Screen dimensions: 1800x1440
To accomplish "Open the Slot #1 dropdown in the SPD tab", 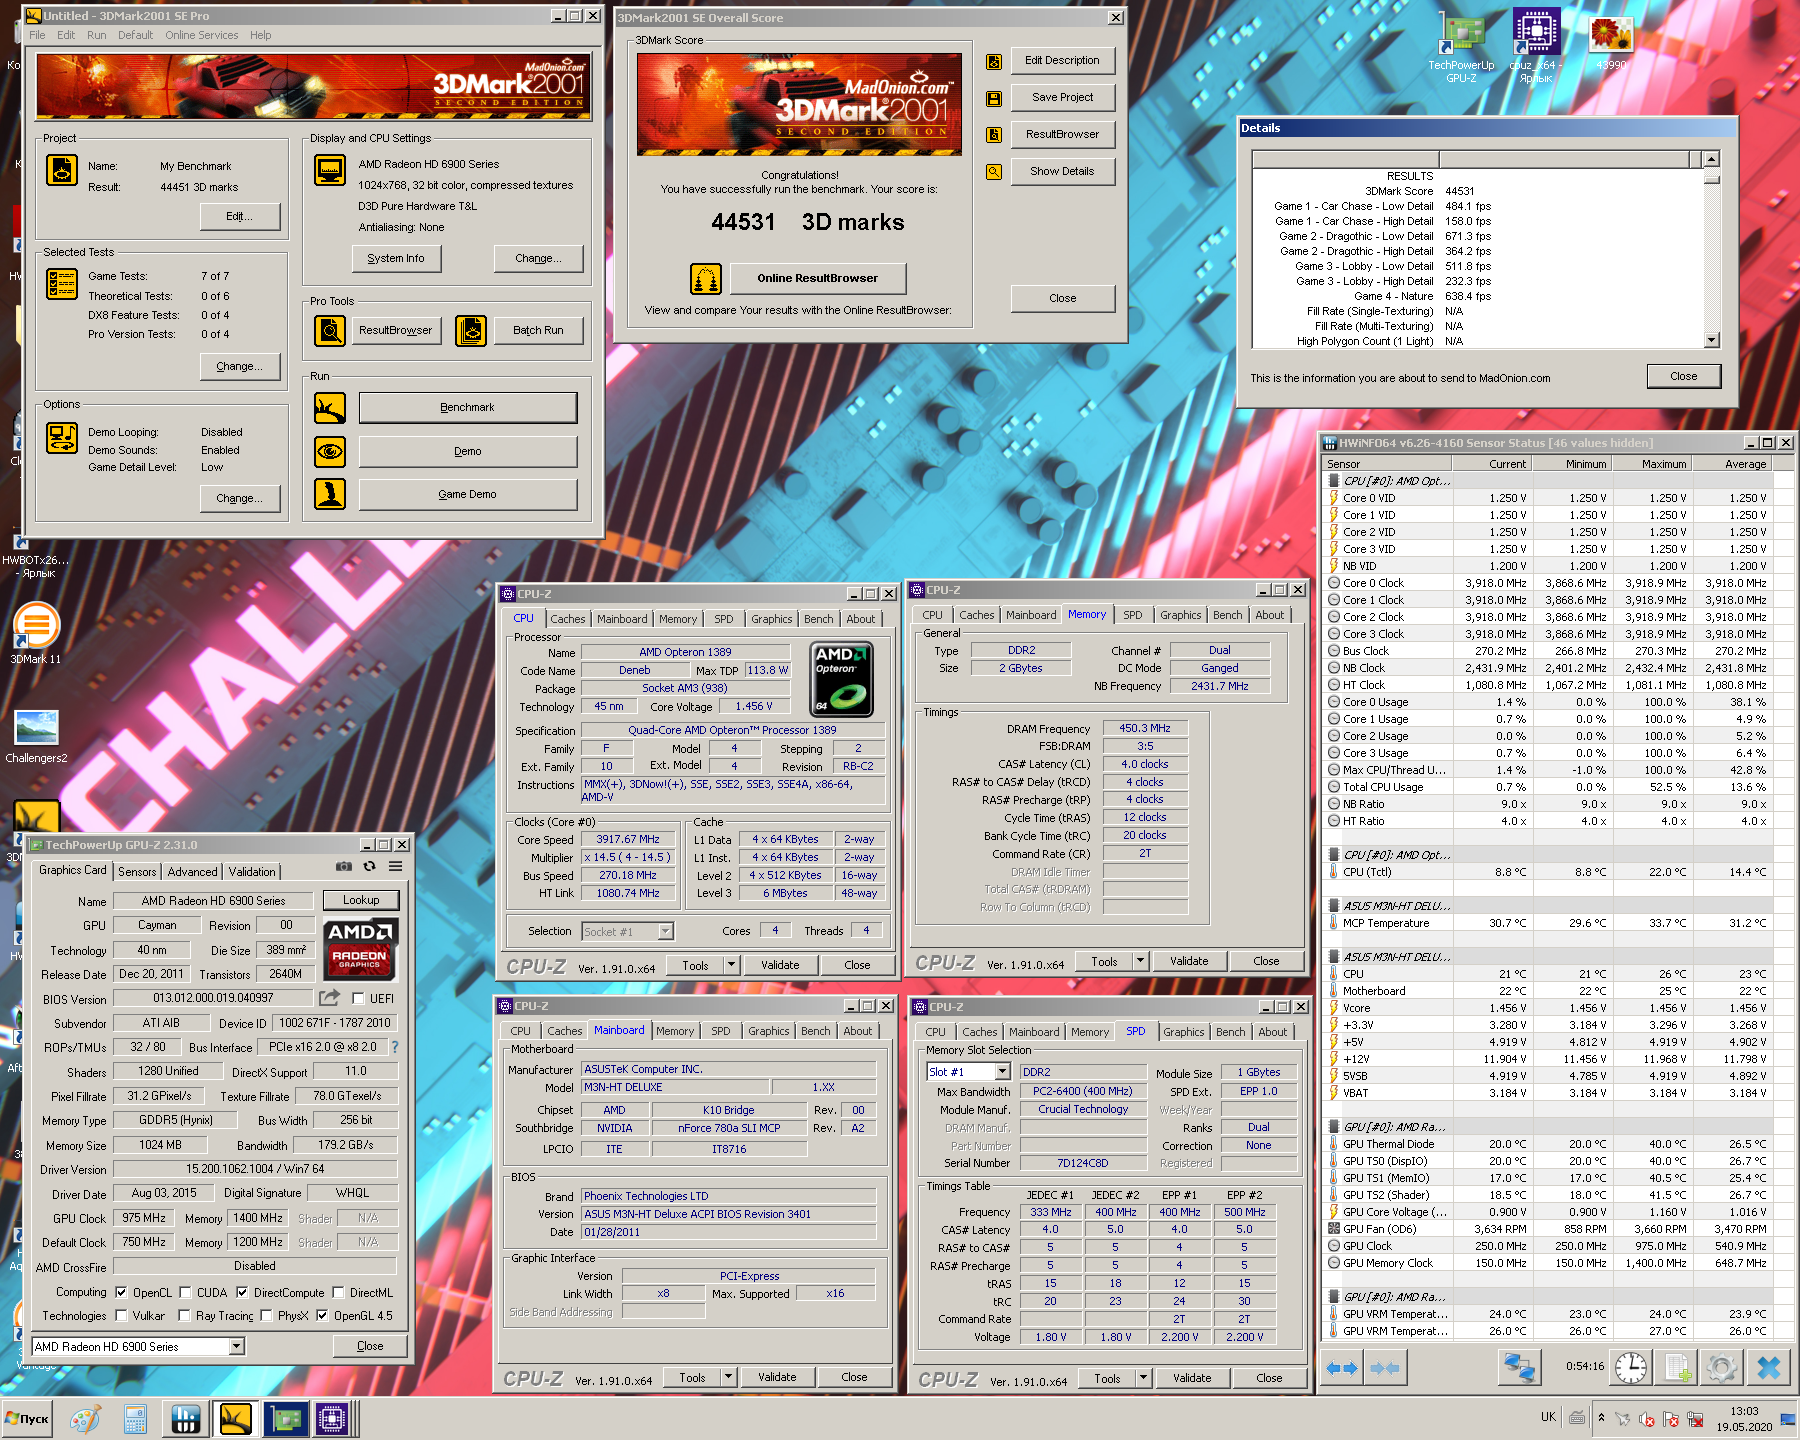I will tap(1003, 1072).
